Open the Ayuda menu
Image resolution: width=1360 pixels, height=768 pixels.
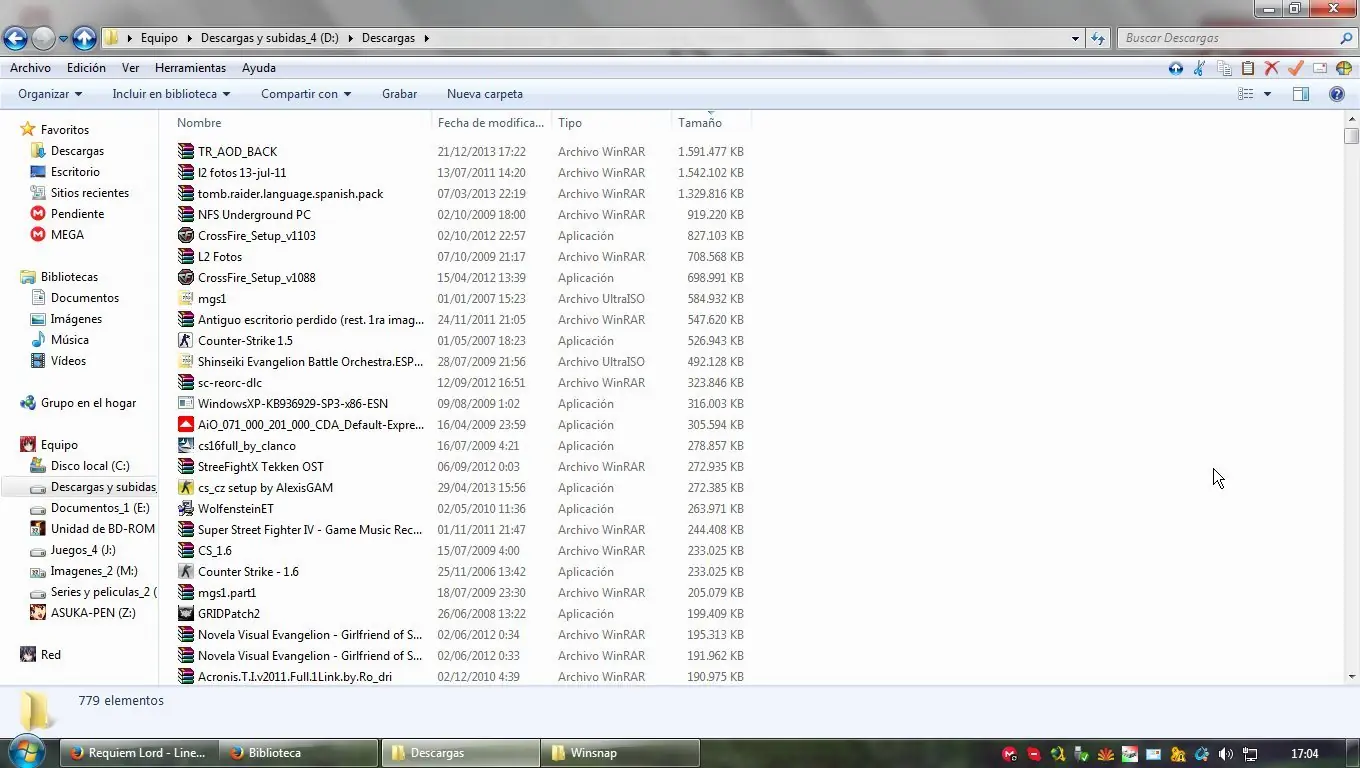[259, 68]
